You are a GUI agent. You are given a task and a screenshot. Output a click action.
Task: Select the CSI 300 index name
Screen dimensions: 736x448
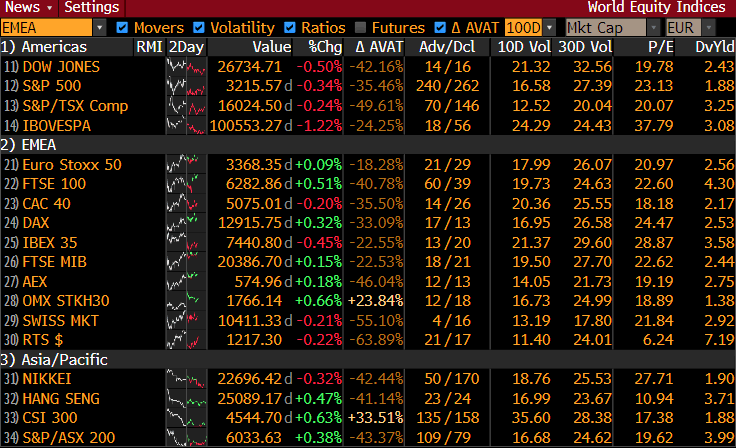point(50,417)
